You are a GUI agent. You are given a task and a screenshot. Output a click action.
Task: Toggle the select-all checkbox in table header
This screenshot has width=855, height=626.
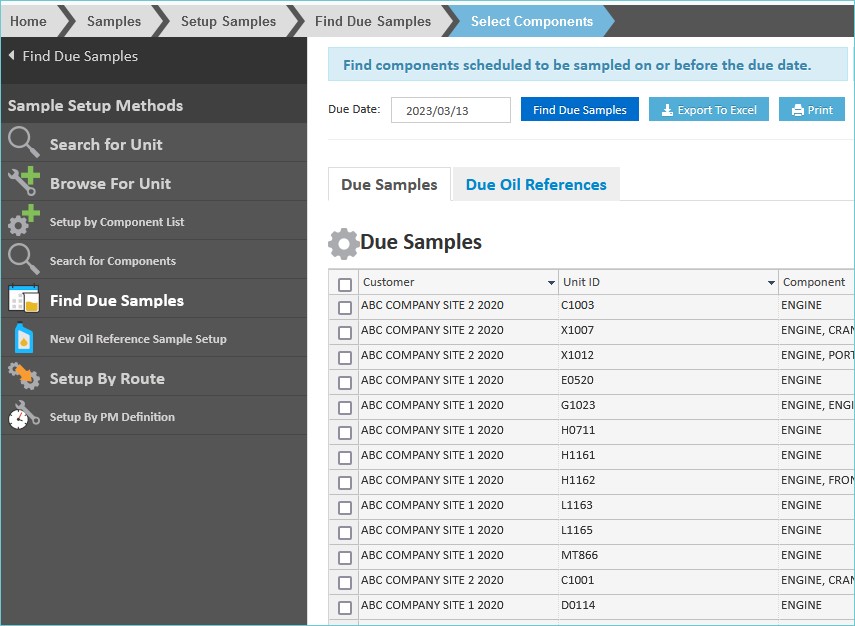click(x=345, y=284)
